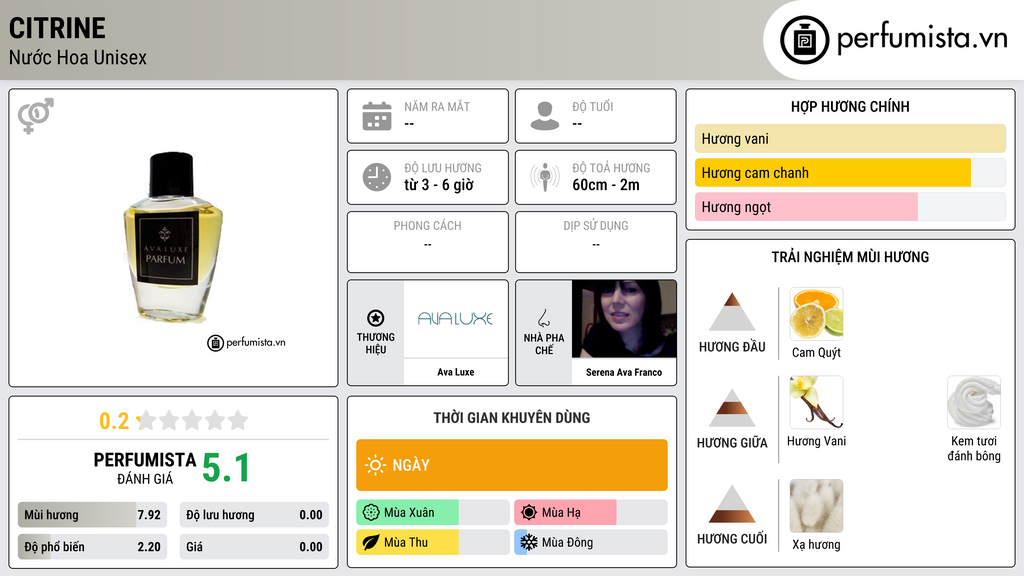1024x576 pixels.
Task: Click the perfumista.vn bottle logo icon
Action: click(804, 40)
